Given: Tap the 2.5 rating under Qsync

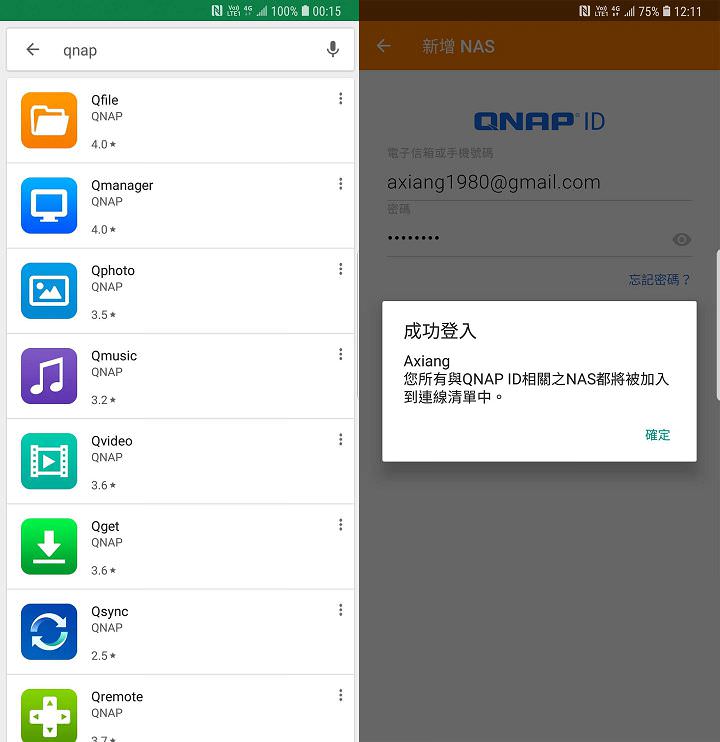Looking at the screenshot, I should pyautogui.click(x=104, y=655).
